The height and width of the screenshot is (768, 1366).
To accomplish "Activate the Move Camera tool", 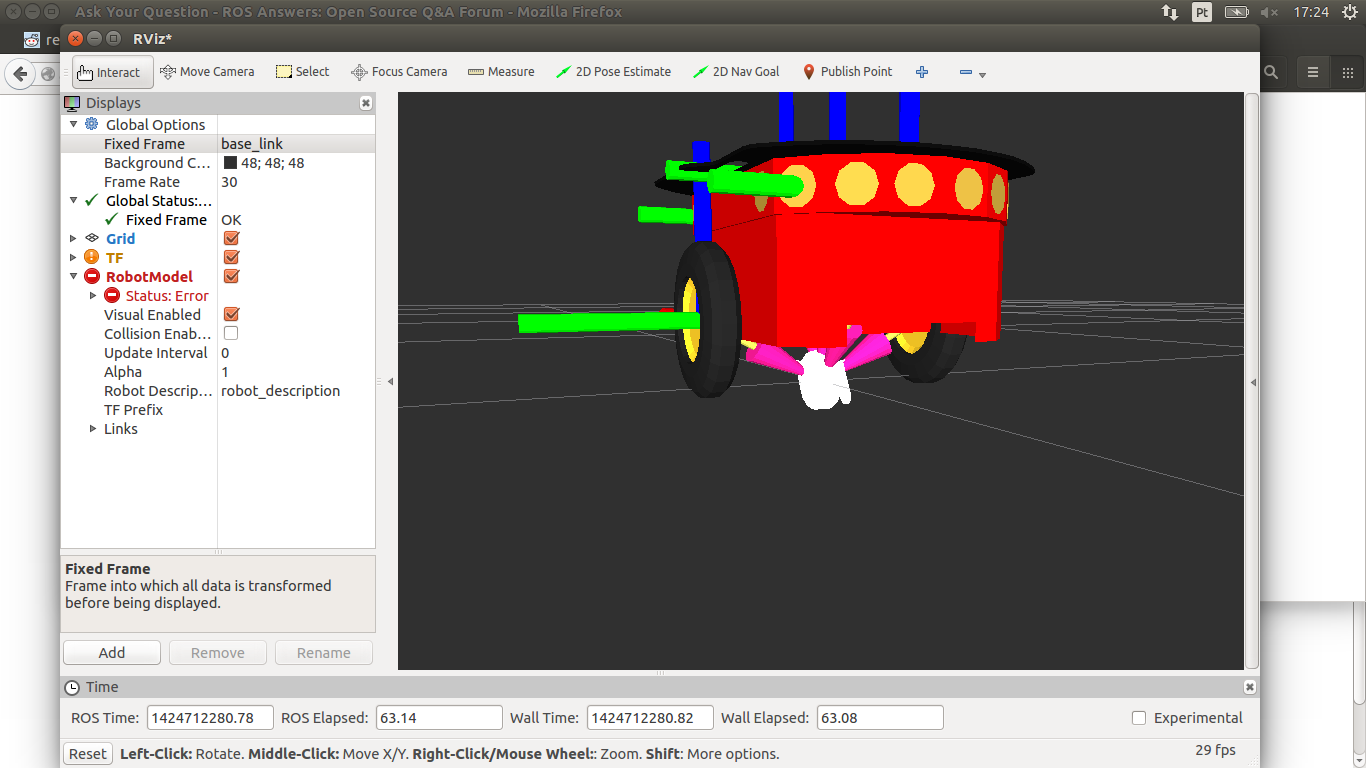I will pos(207,72).
